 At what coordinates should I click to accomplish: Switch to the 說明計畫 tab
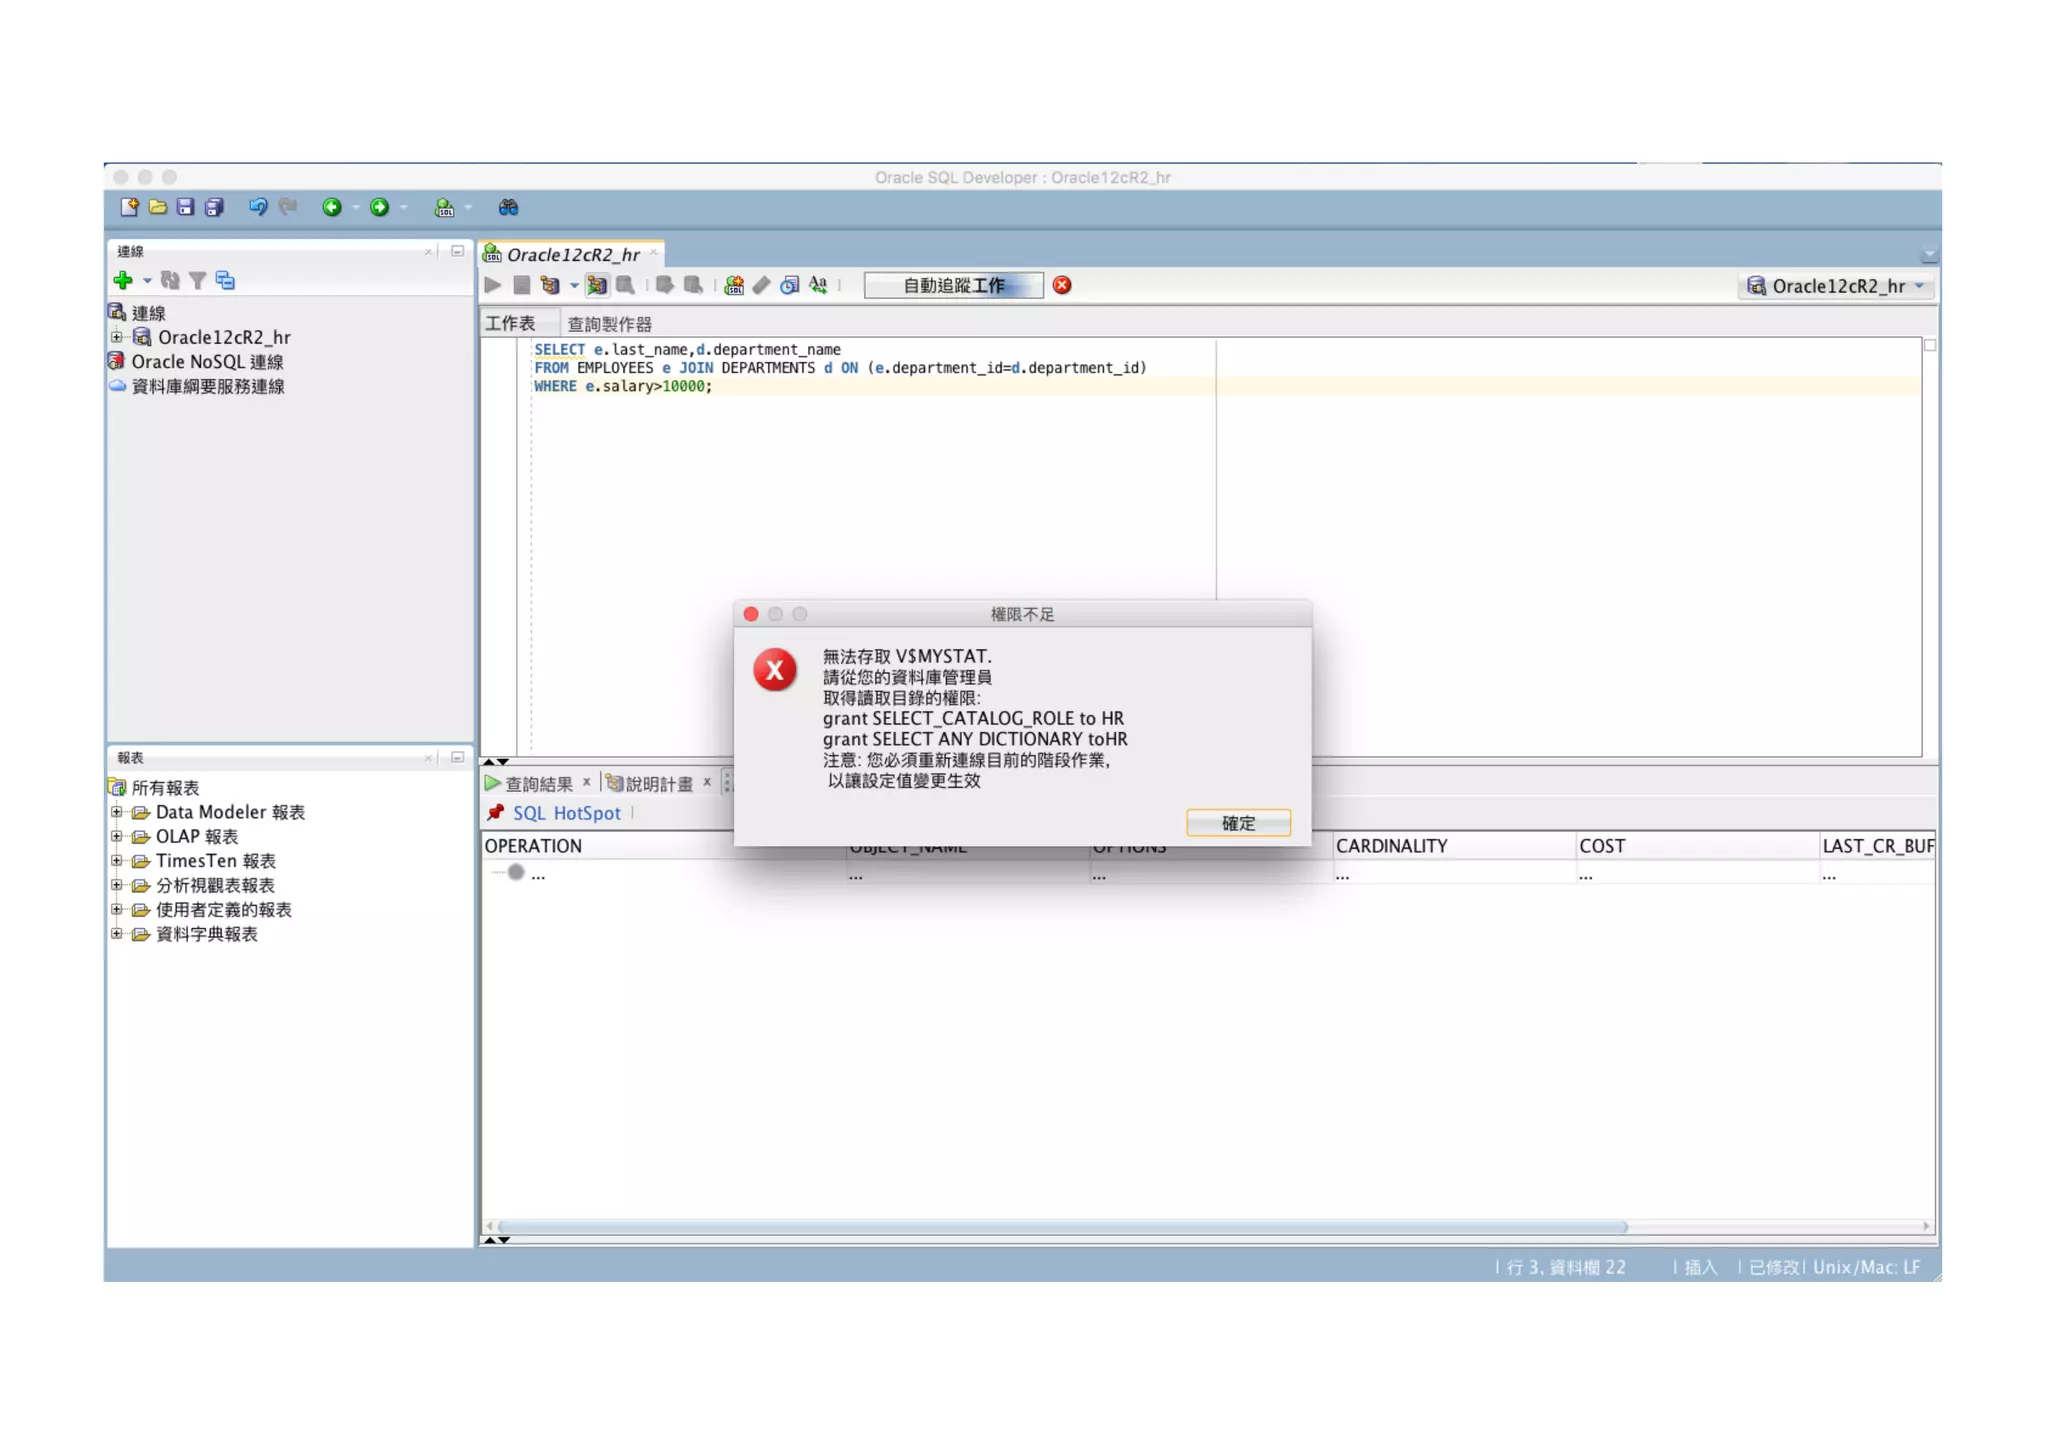pyautogui.click(x=658, y=784)
